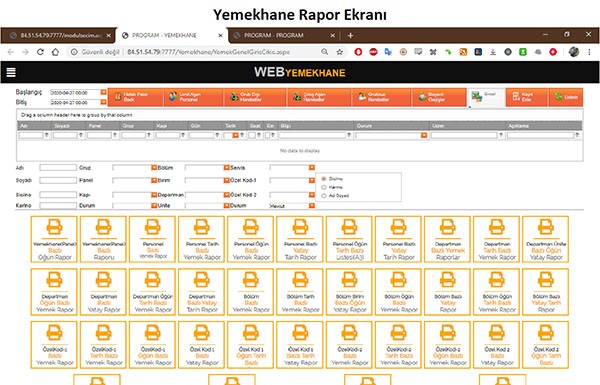The height and width of the screenshot is (385, 600).
Task: Expand the Özel Kod-1 dropdown
Action: 312,180
